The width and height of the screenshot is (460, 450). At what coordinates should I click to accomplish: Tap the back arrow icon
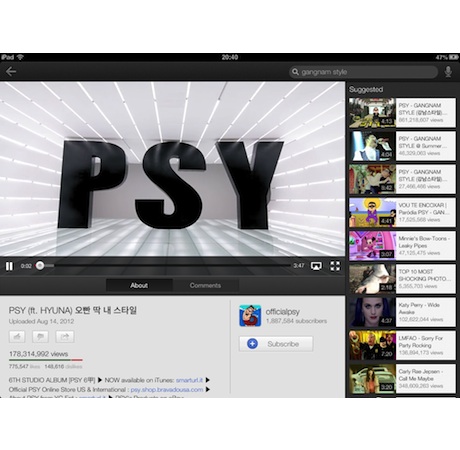[11, 71]
